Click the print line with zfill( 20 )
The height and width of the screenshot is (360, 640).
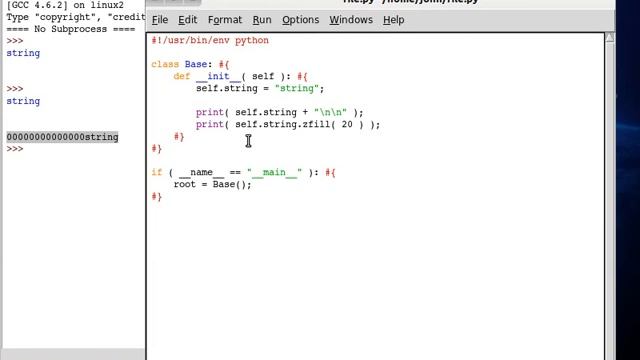coord(288,124)
